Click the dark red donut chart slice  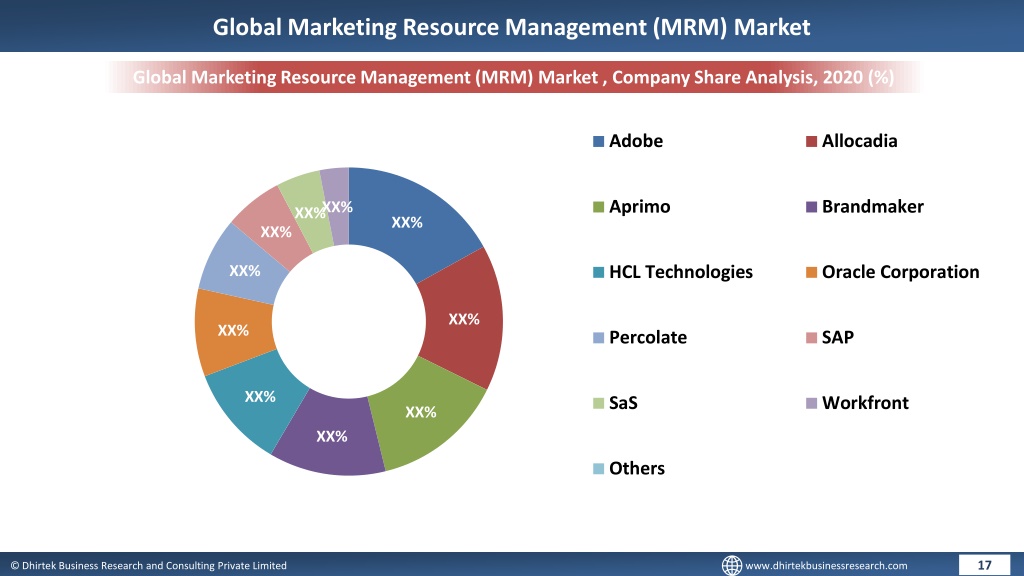pyautogui.click(x=464, y=319)
